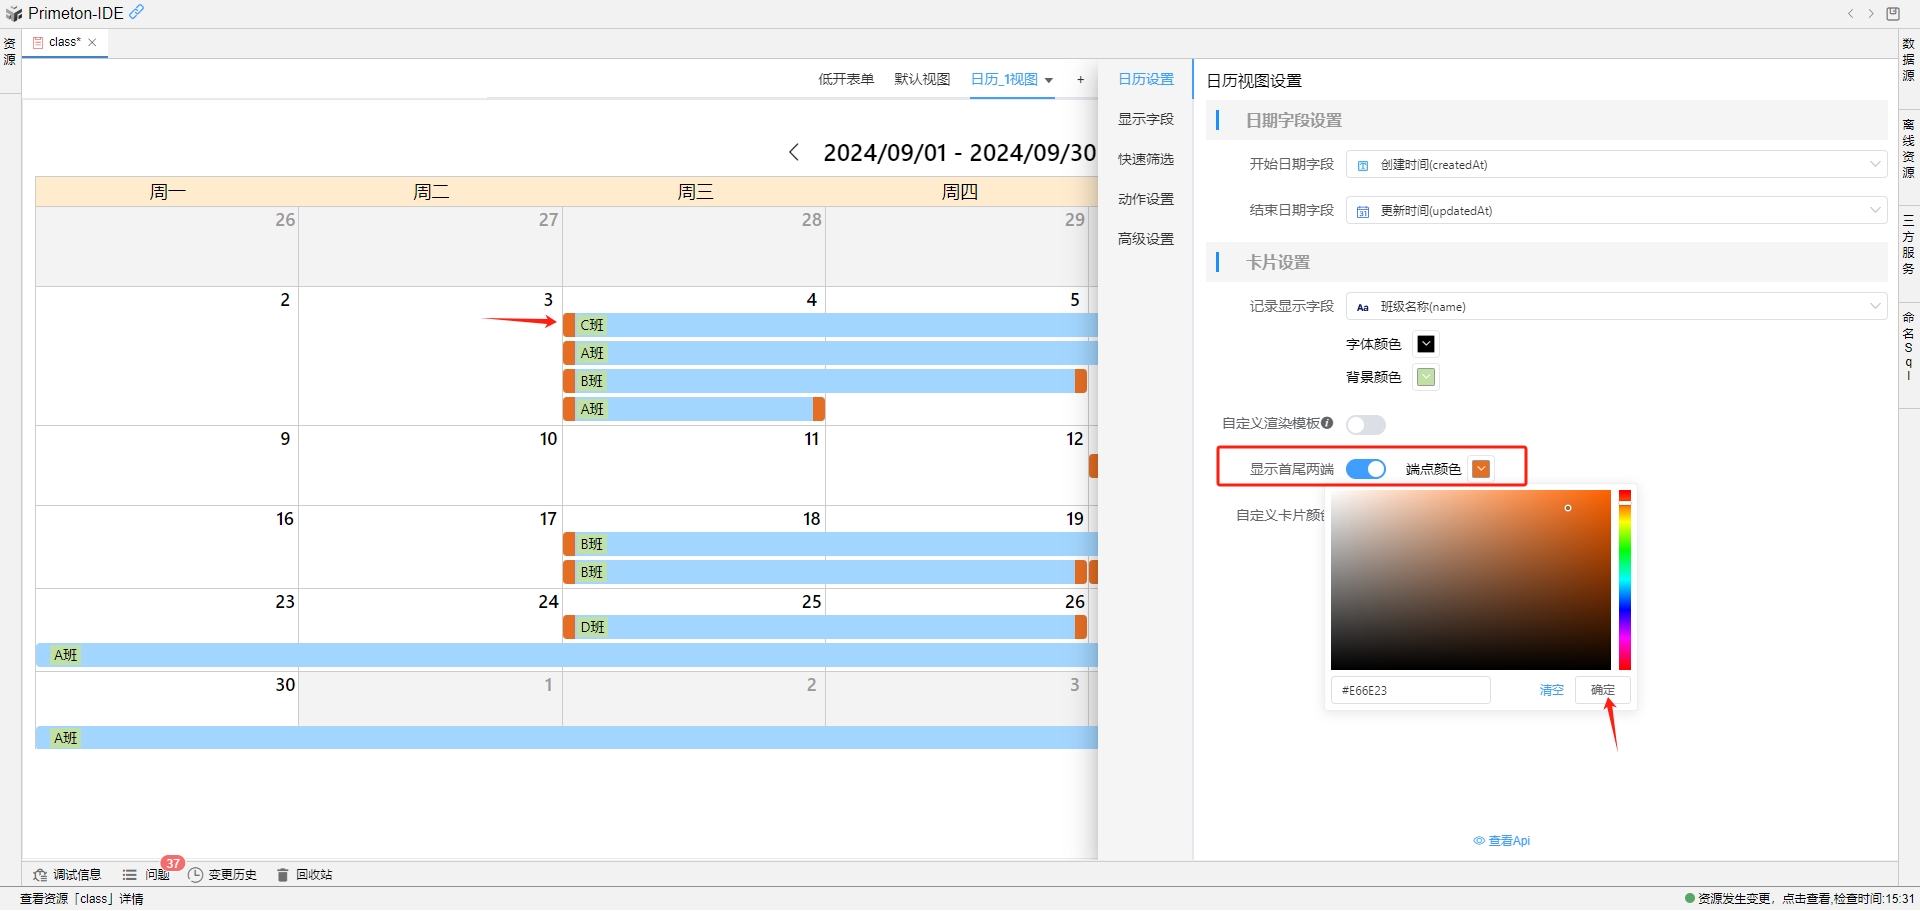
Task: Click the calendar icon beside 创建时间(createdAt)
Action: click(x=1362, y=164)
